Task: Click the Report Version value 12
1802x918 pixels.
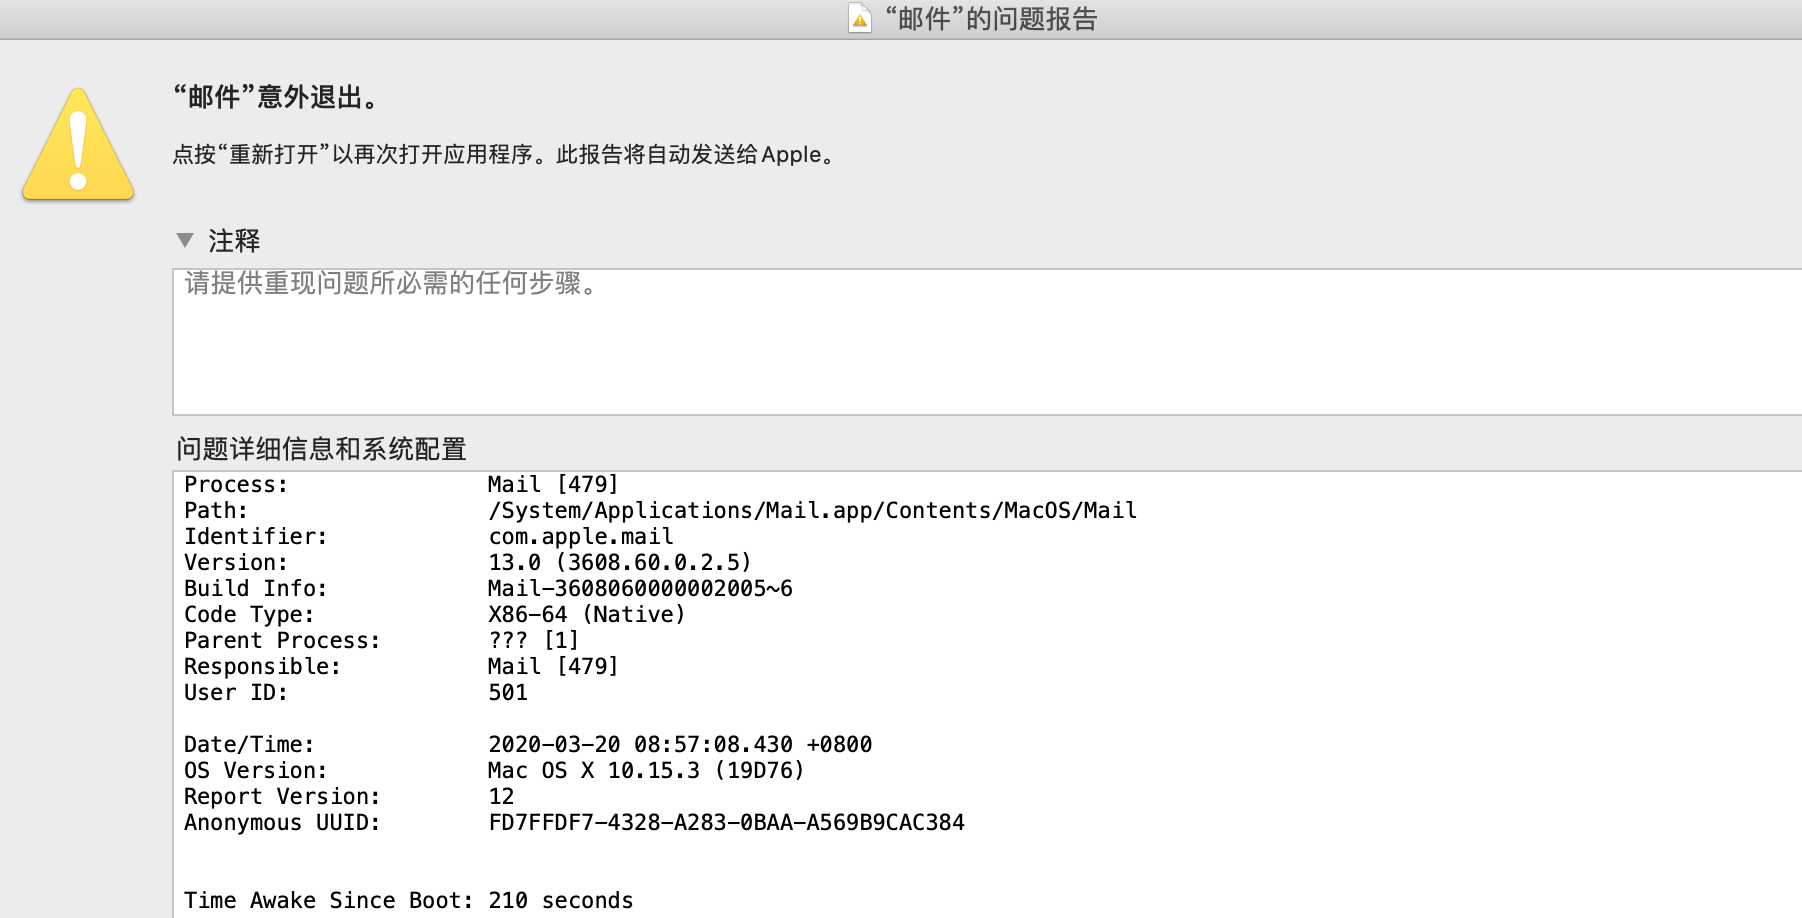Action: click(501, 796)
